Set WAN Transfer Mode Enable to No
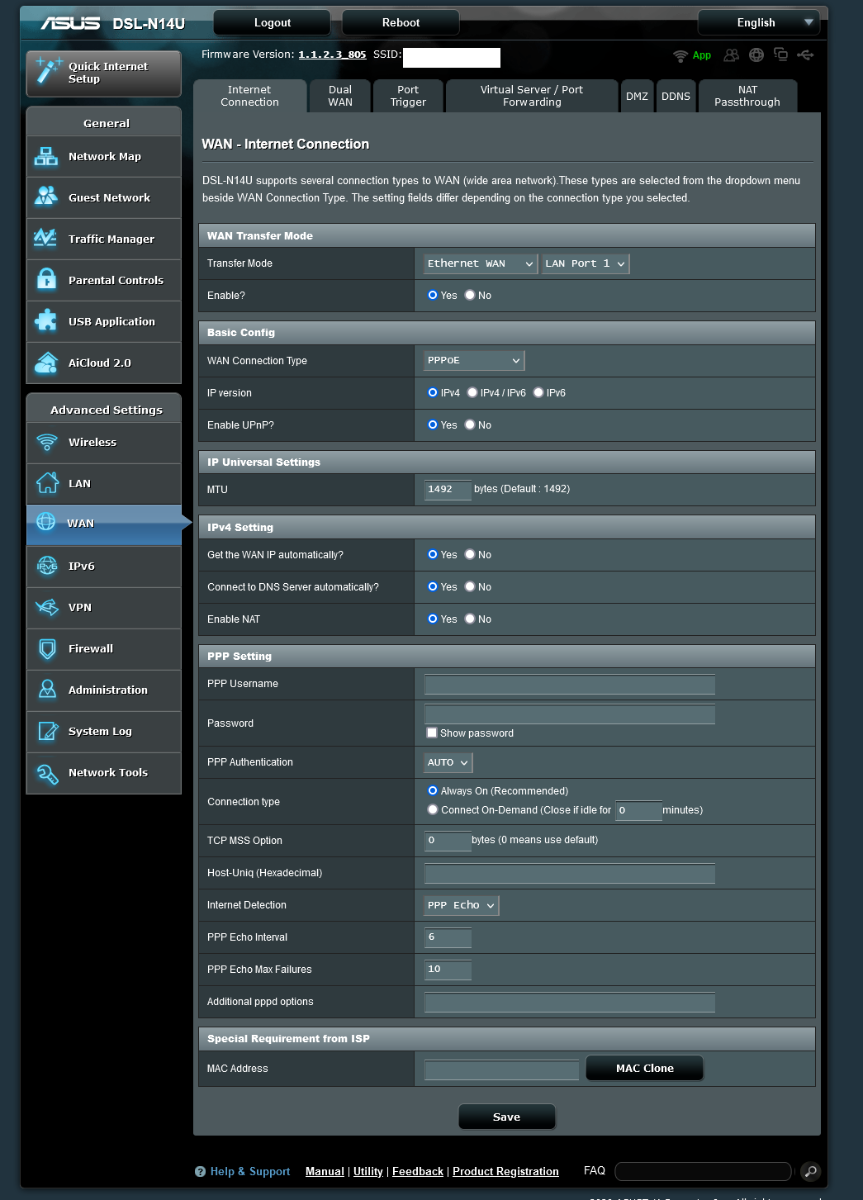This screenshot has height=1200, width=863. (470, 295)
